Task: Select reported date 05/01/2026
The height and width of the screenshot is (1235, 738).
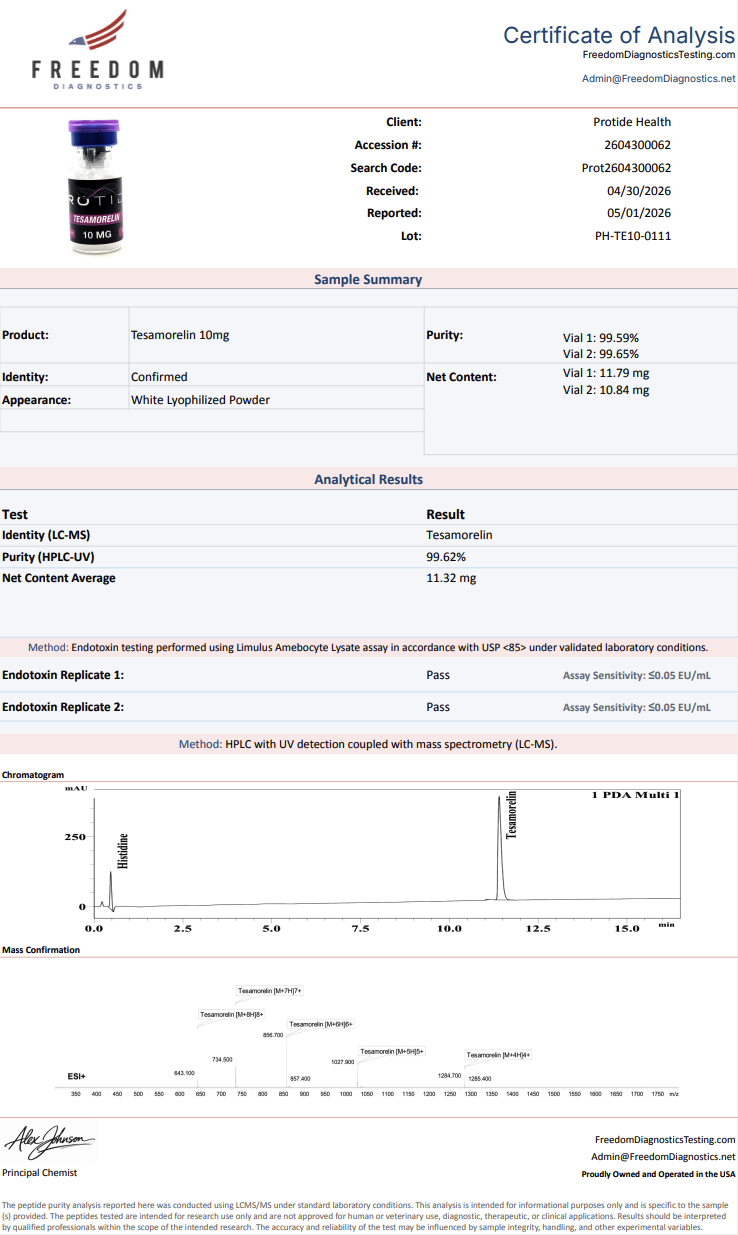Action: (639, 213)
